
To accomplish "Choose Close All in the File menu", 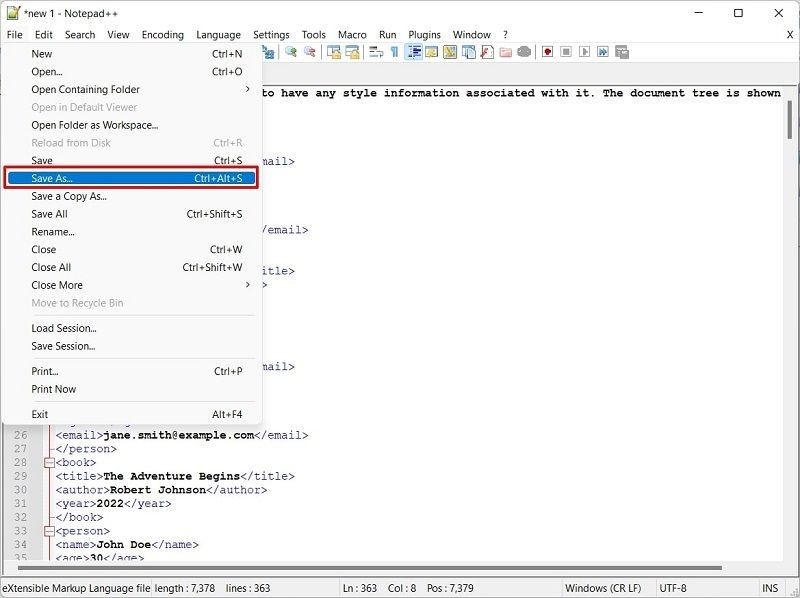I will click(132, 267).
